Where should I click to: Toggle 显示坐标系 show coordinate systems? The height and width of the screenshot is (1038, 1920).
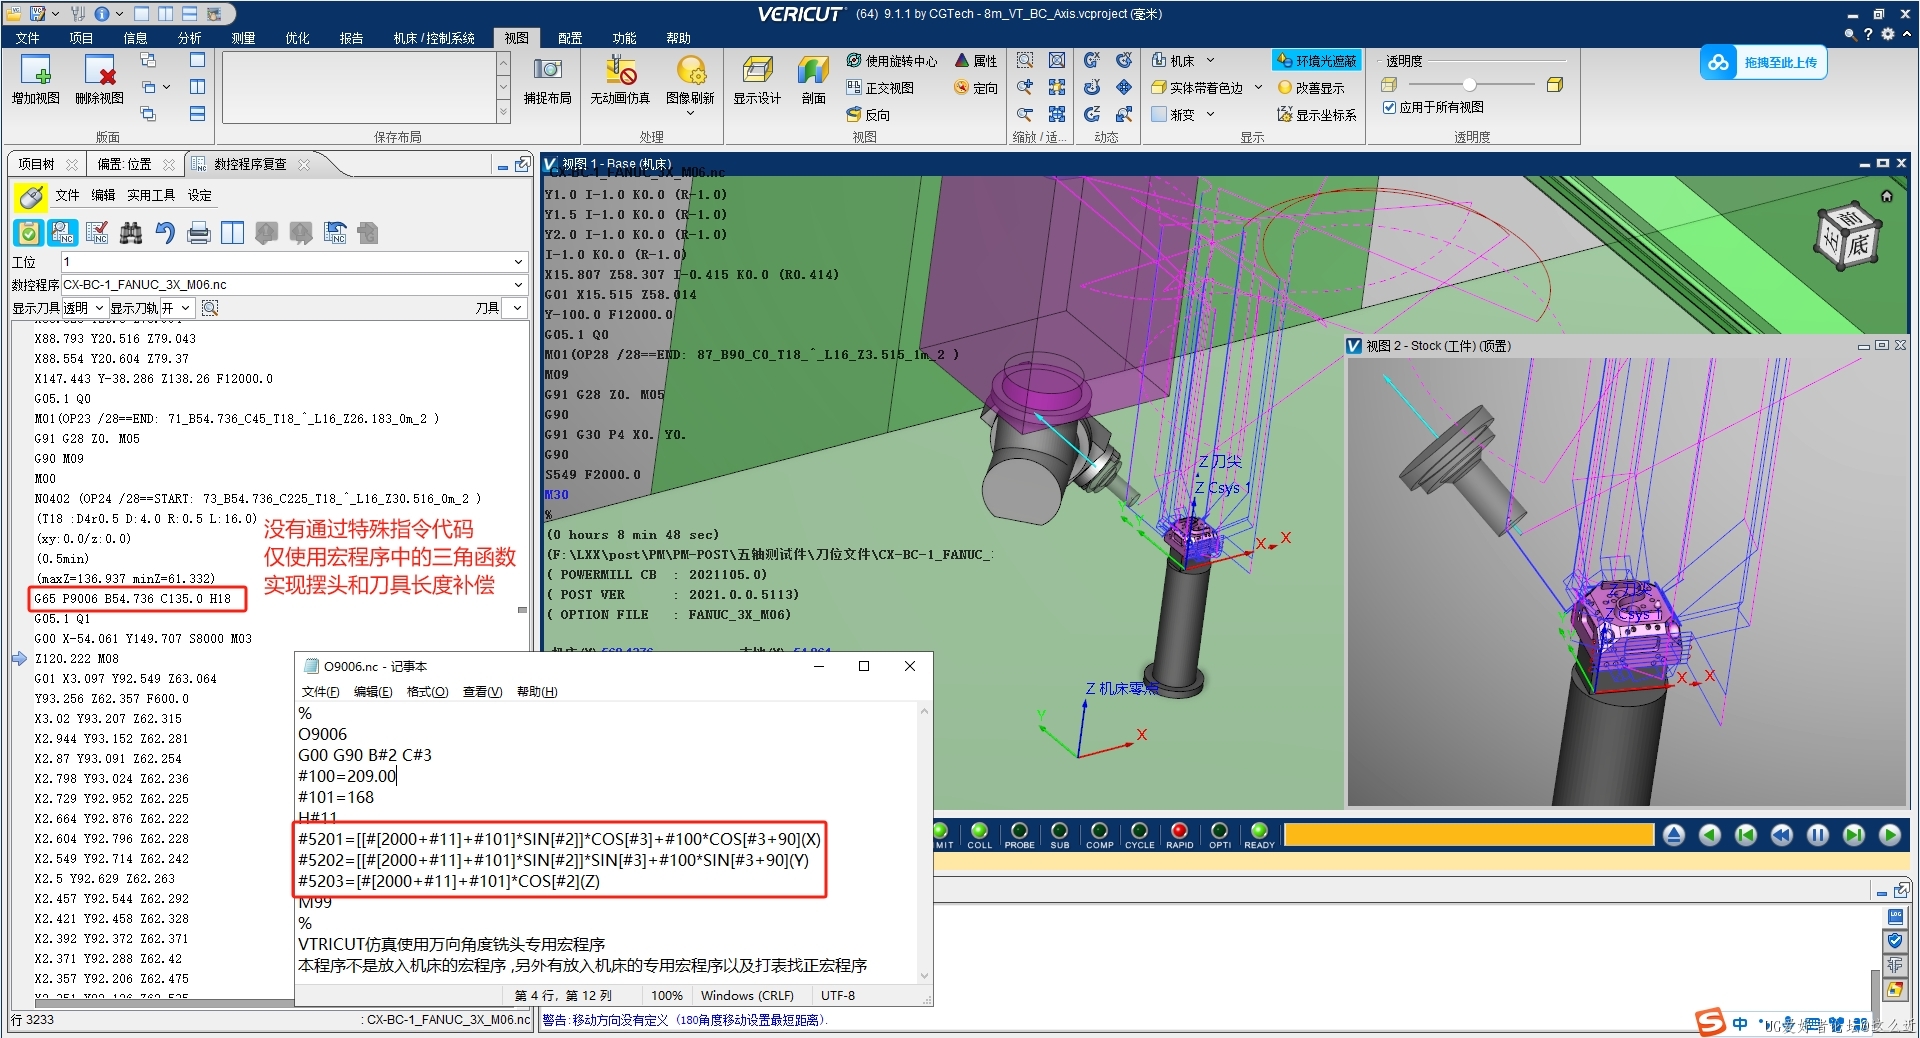coord(1317,115)
